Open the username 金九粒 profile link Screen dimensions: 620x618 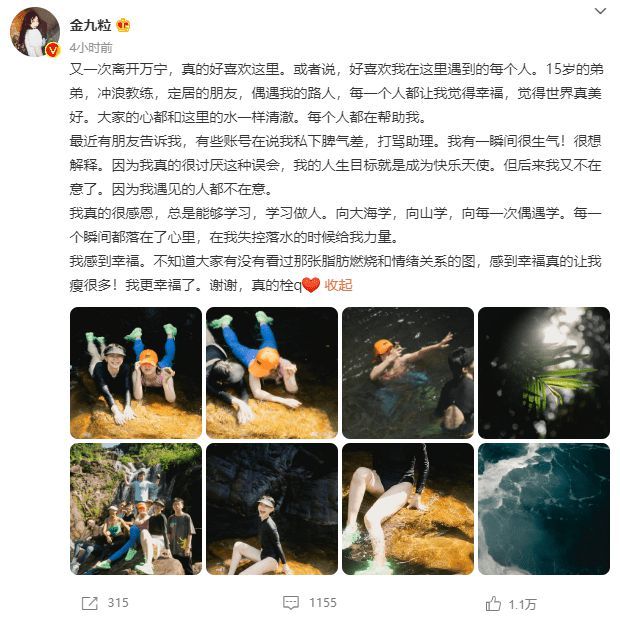90,25
